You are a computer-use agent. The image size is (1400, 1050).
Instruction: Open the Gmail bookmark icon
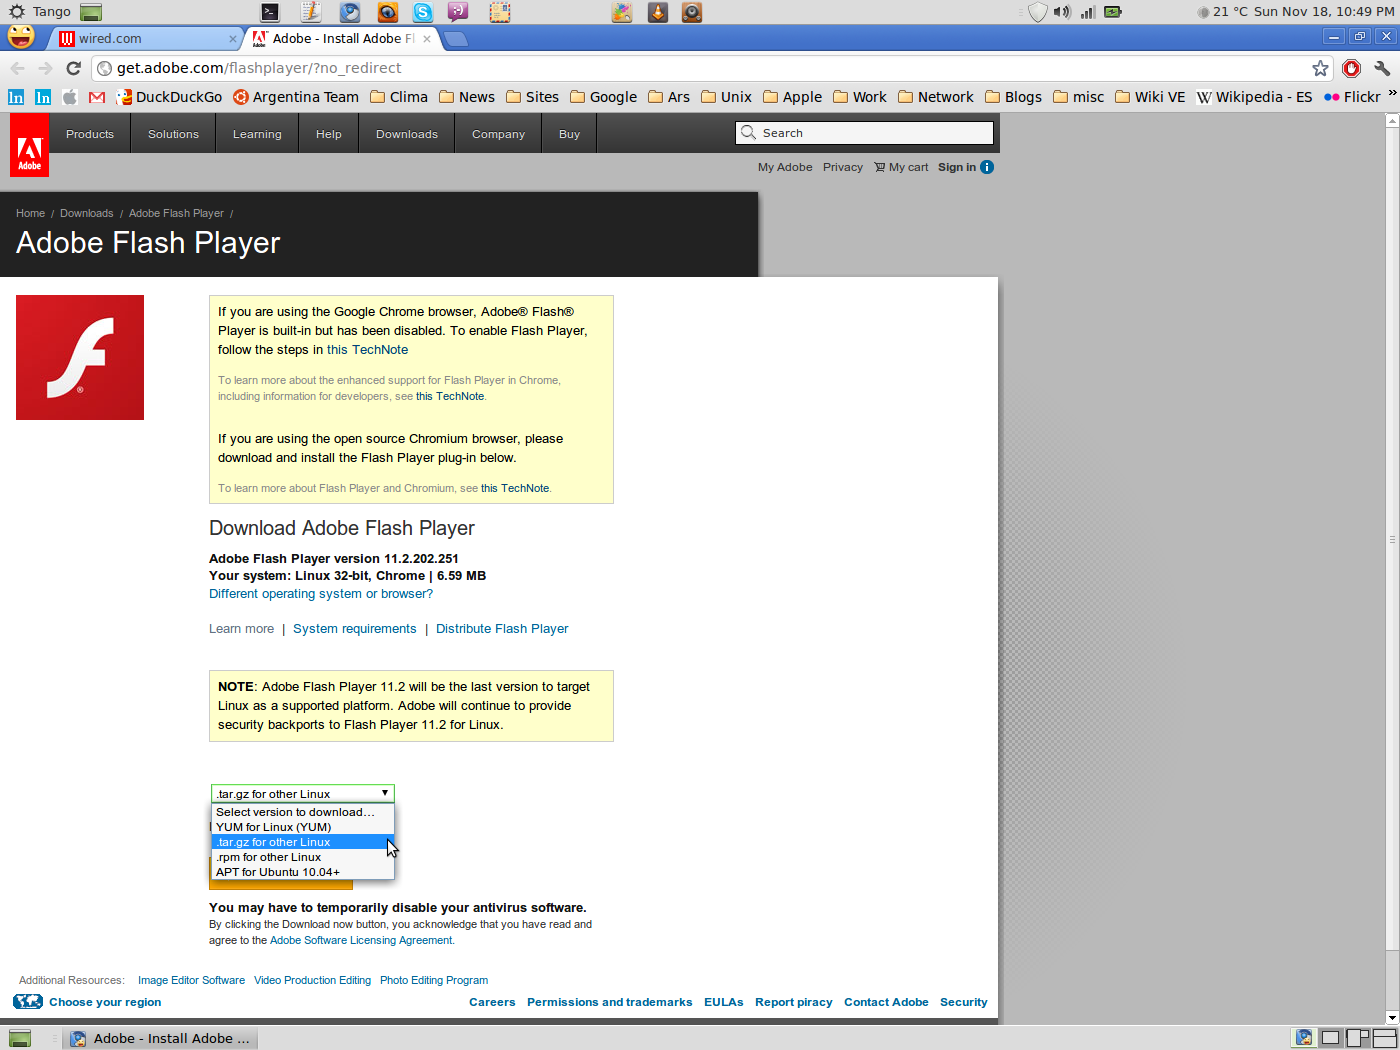tap(97, 97)
